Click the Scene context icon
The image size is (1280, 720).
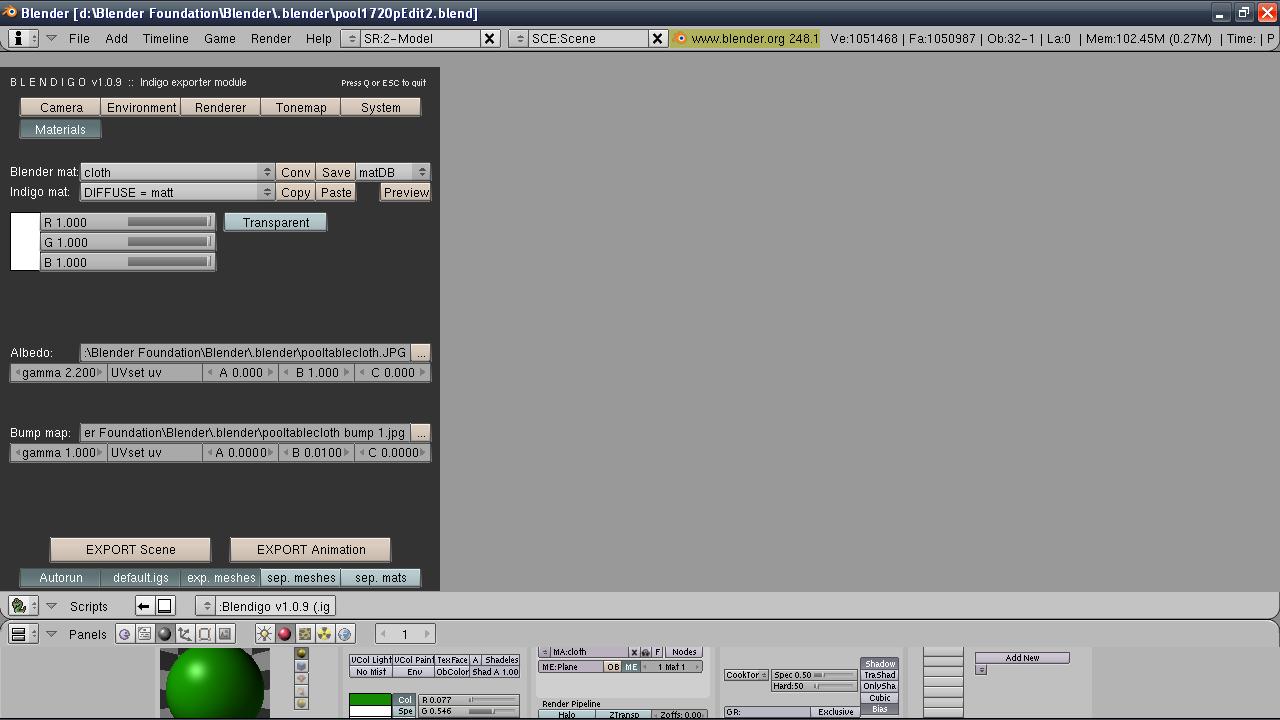click(x=225, y=634)
